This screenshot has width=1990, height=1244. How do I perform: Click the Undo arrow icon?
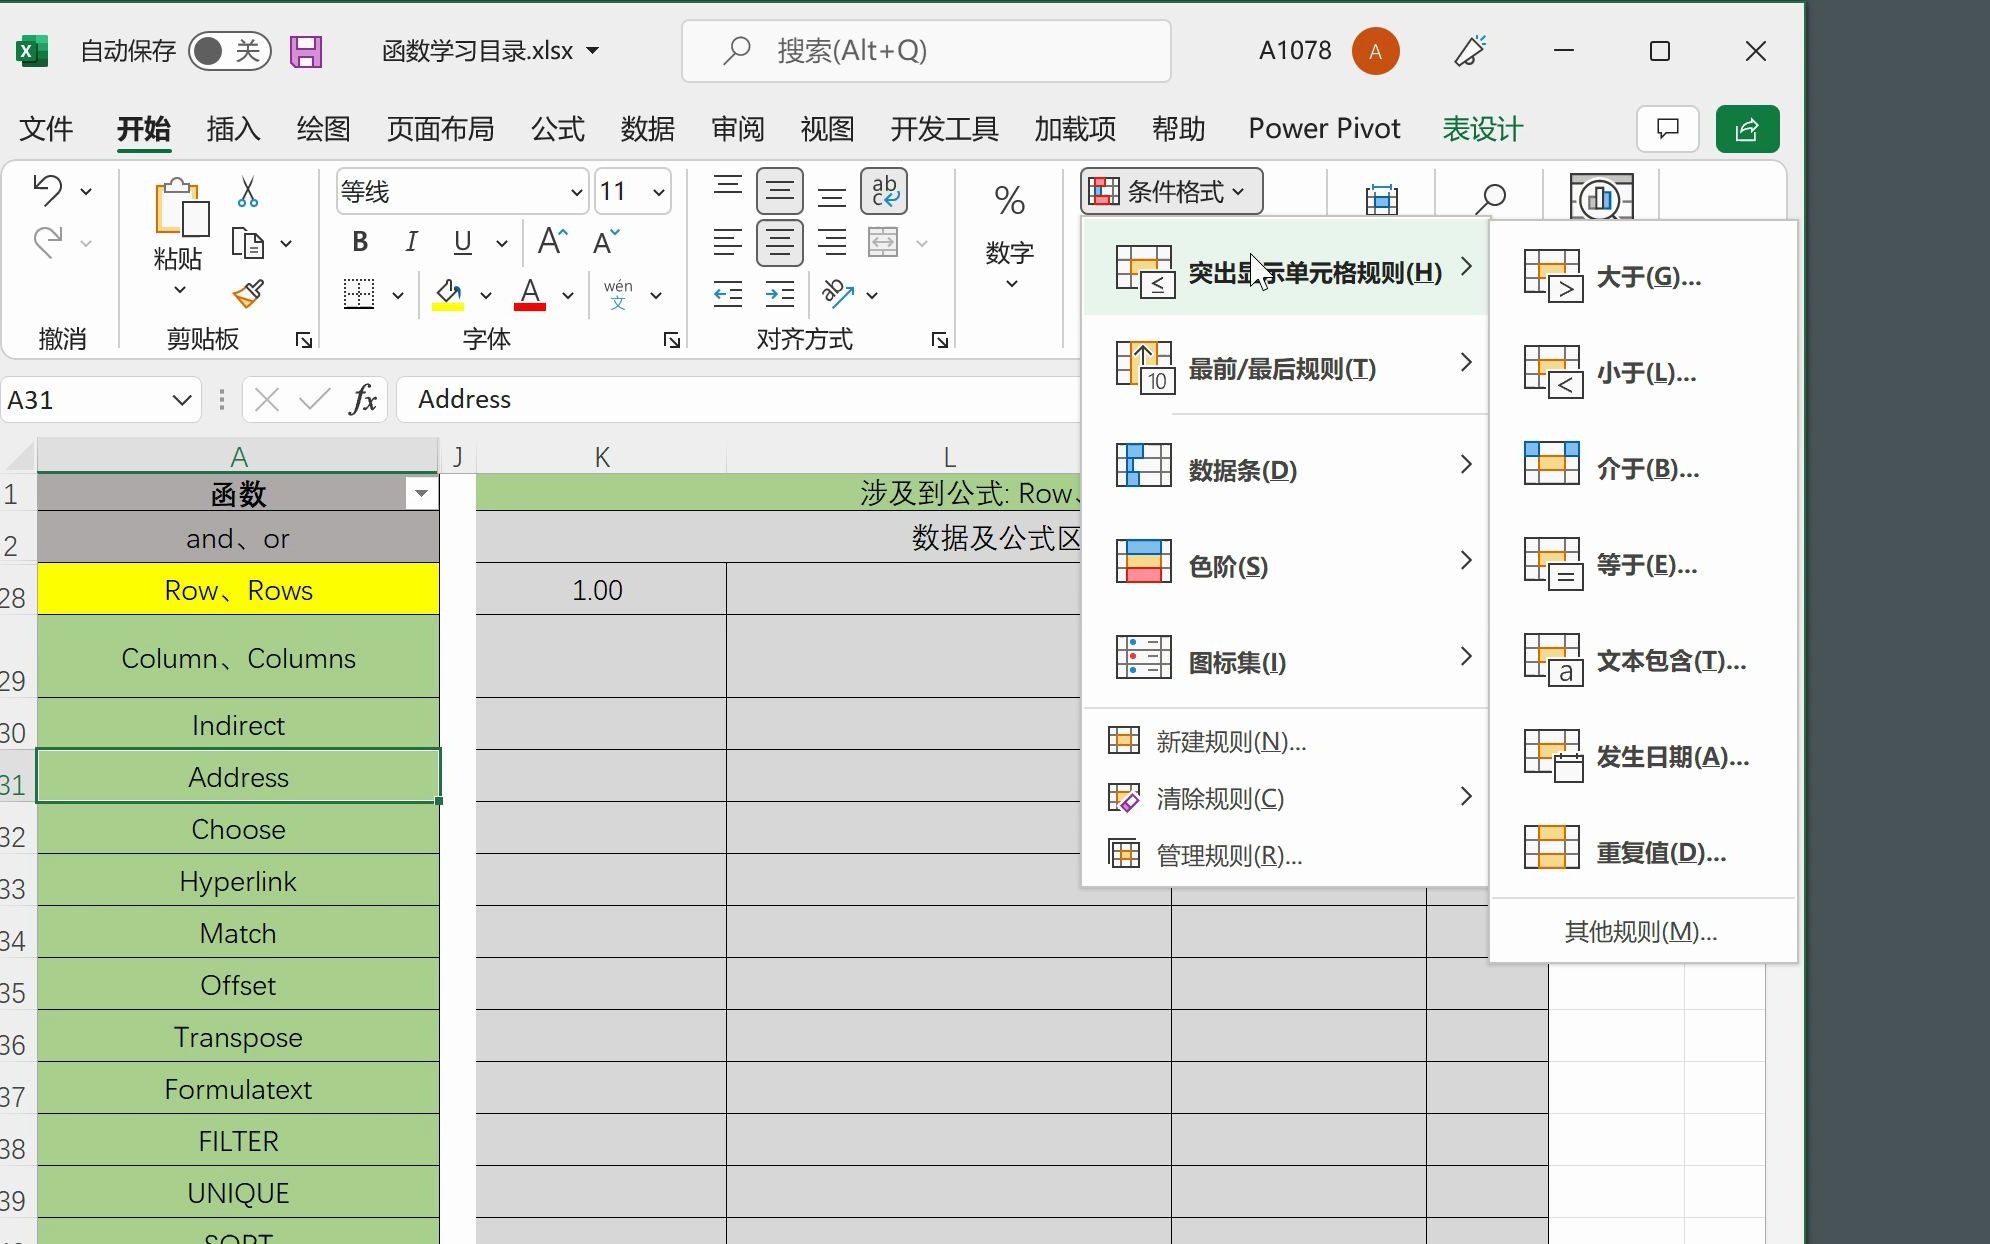point(47,189)
